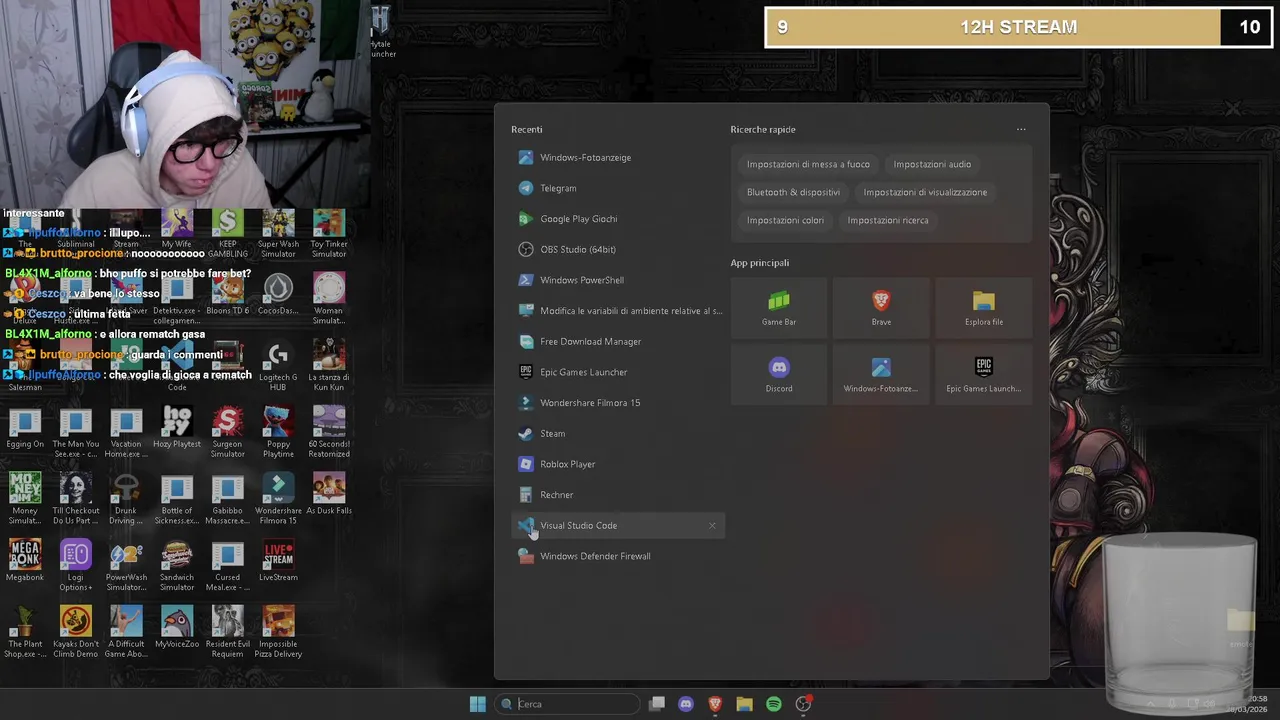
Task: Launch Google Play Giochi from recents
Action: 617,219
